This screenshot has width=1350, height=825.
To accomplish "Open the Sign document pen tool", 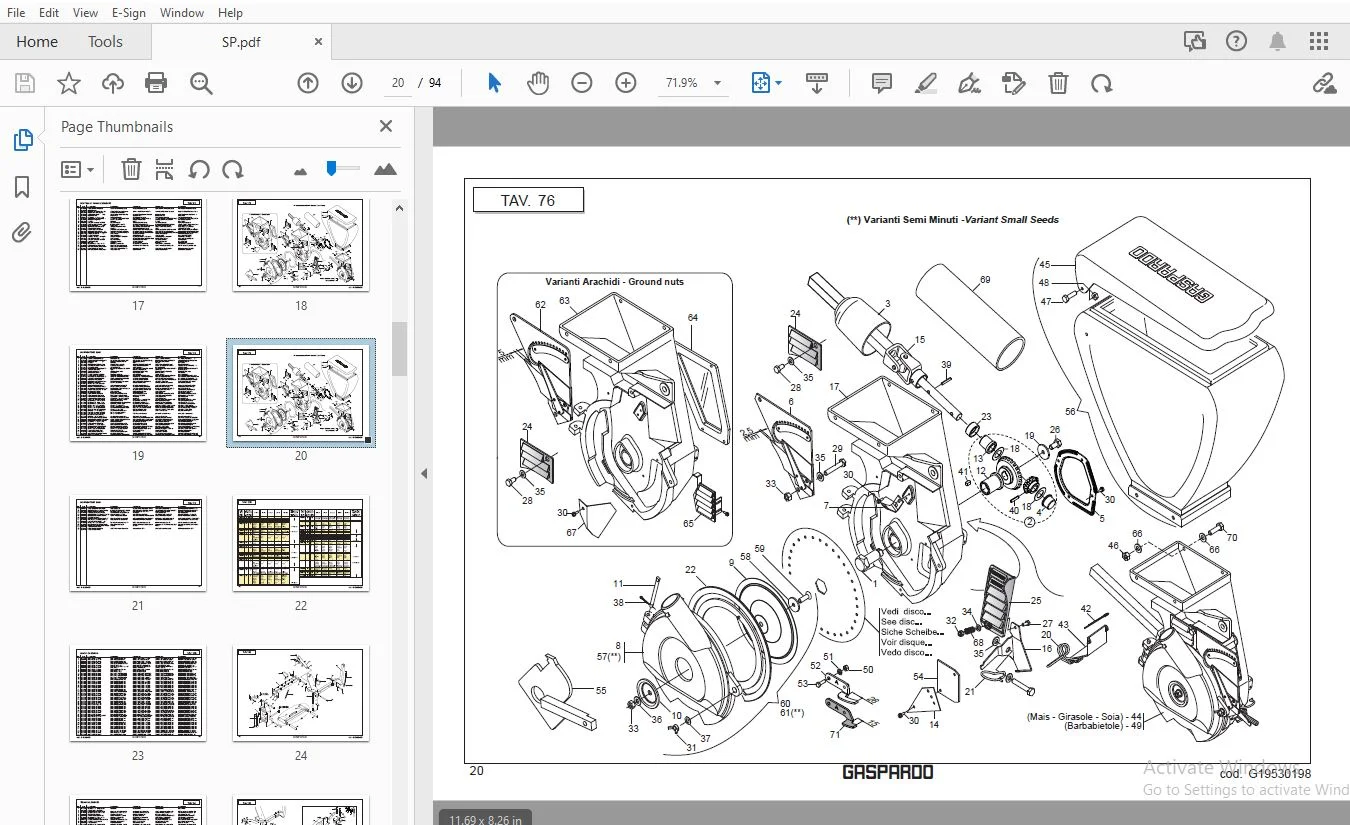I will (969, 83).
